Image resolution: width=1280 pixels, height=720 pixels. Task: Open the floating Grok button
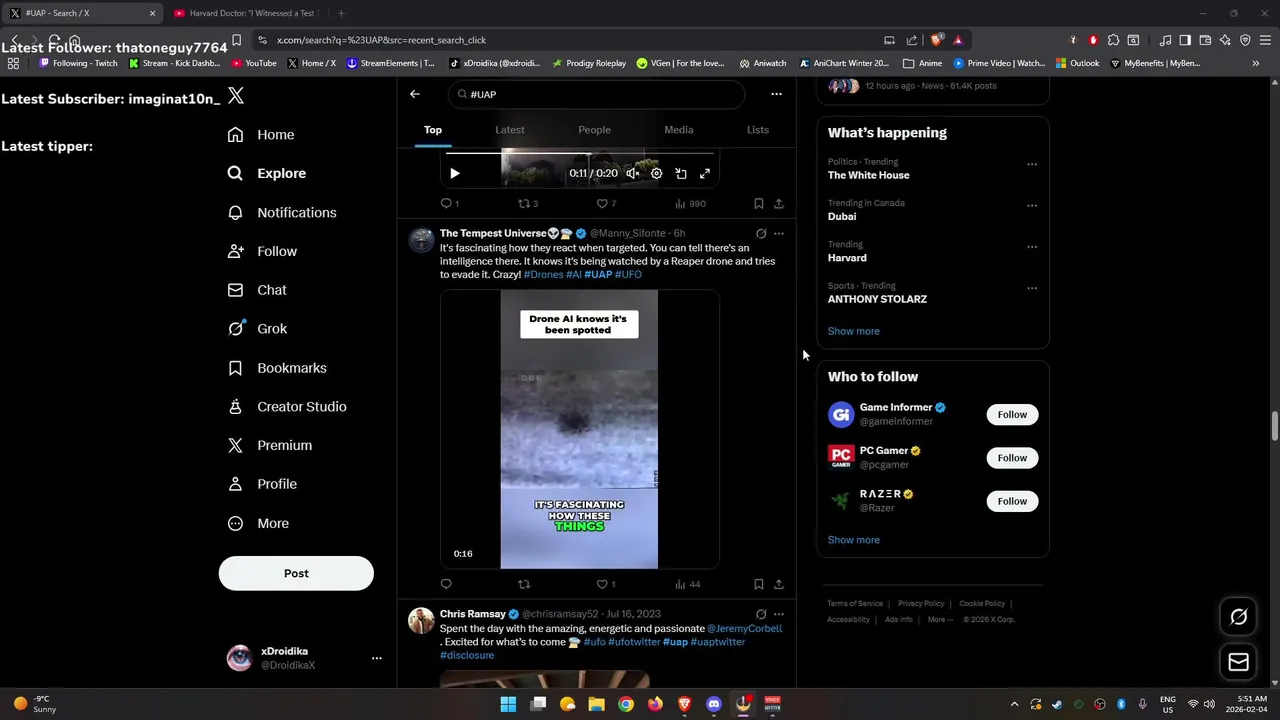[1238, 617]
